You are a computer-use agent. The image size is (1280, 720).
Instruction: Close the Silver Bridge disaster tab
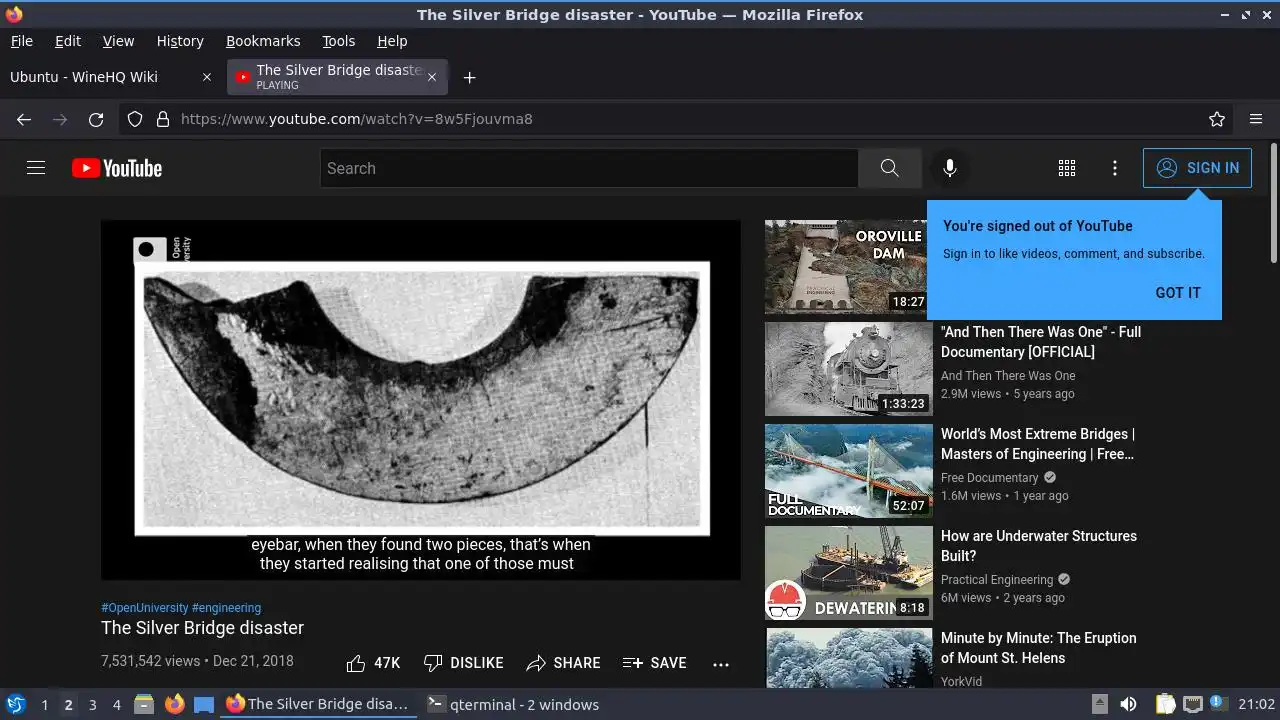pyautogui.click(x=432, y=77)
